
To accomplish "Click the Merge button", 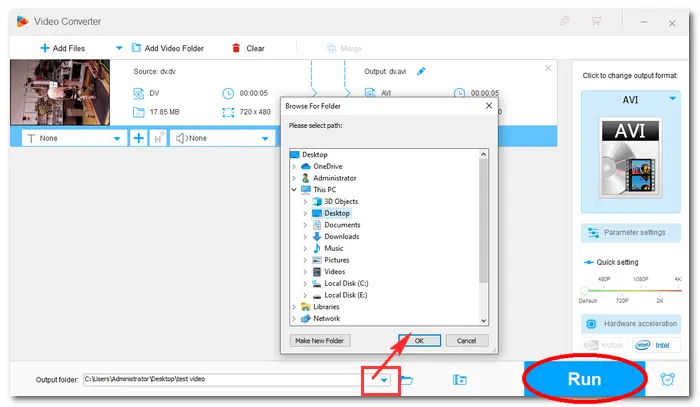I will tap(344, 48).
